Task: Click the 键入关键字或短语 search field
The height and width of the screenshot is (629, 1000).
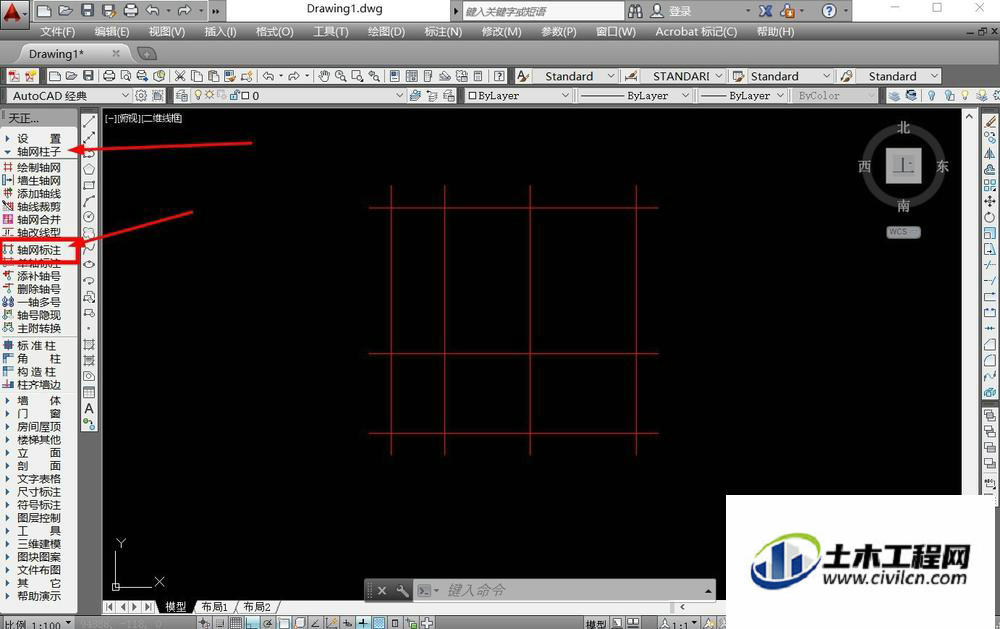Action: [x=542, y=11]
